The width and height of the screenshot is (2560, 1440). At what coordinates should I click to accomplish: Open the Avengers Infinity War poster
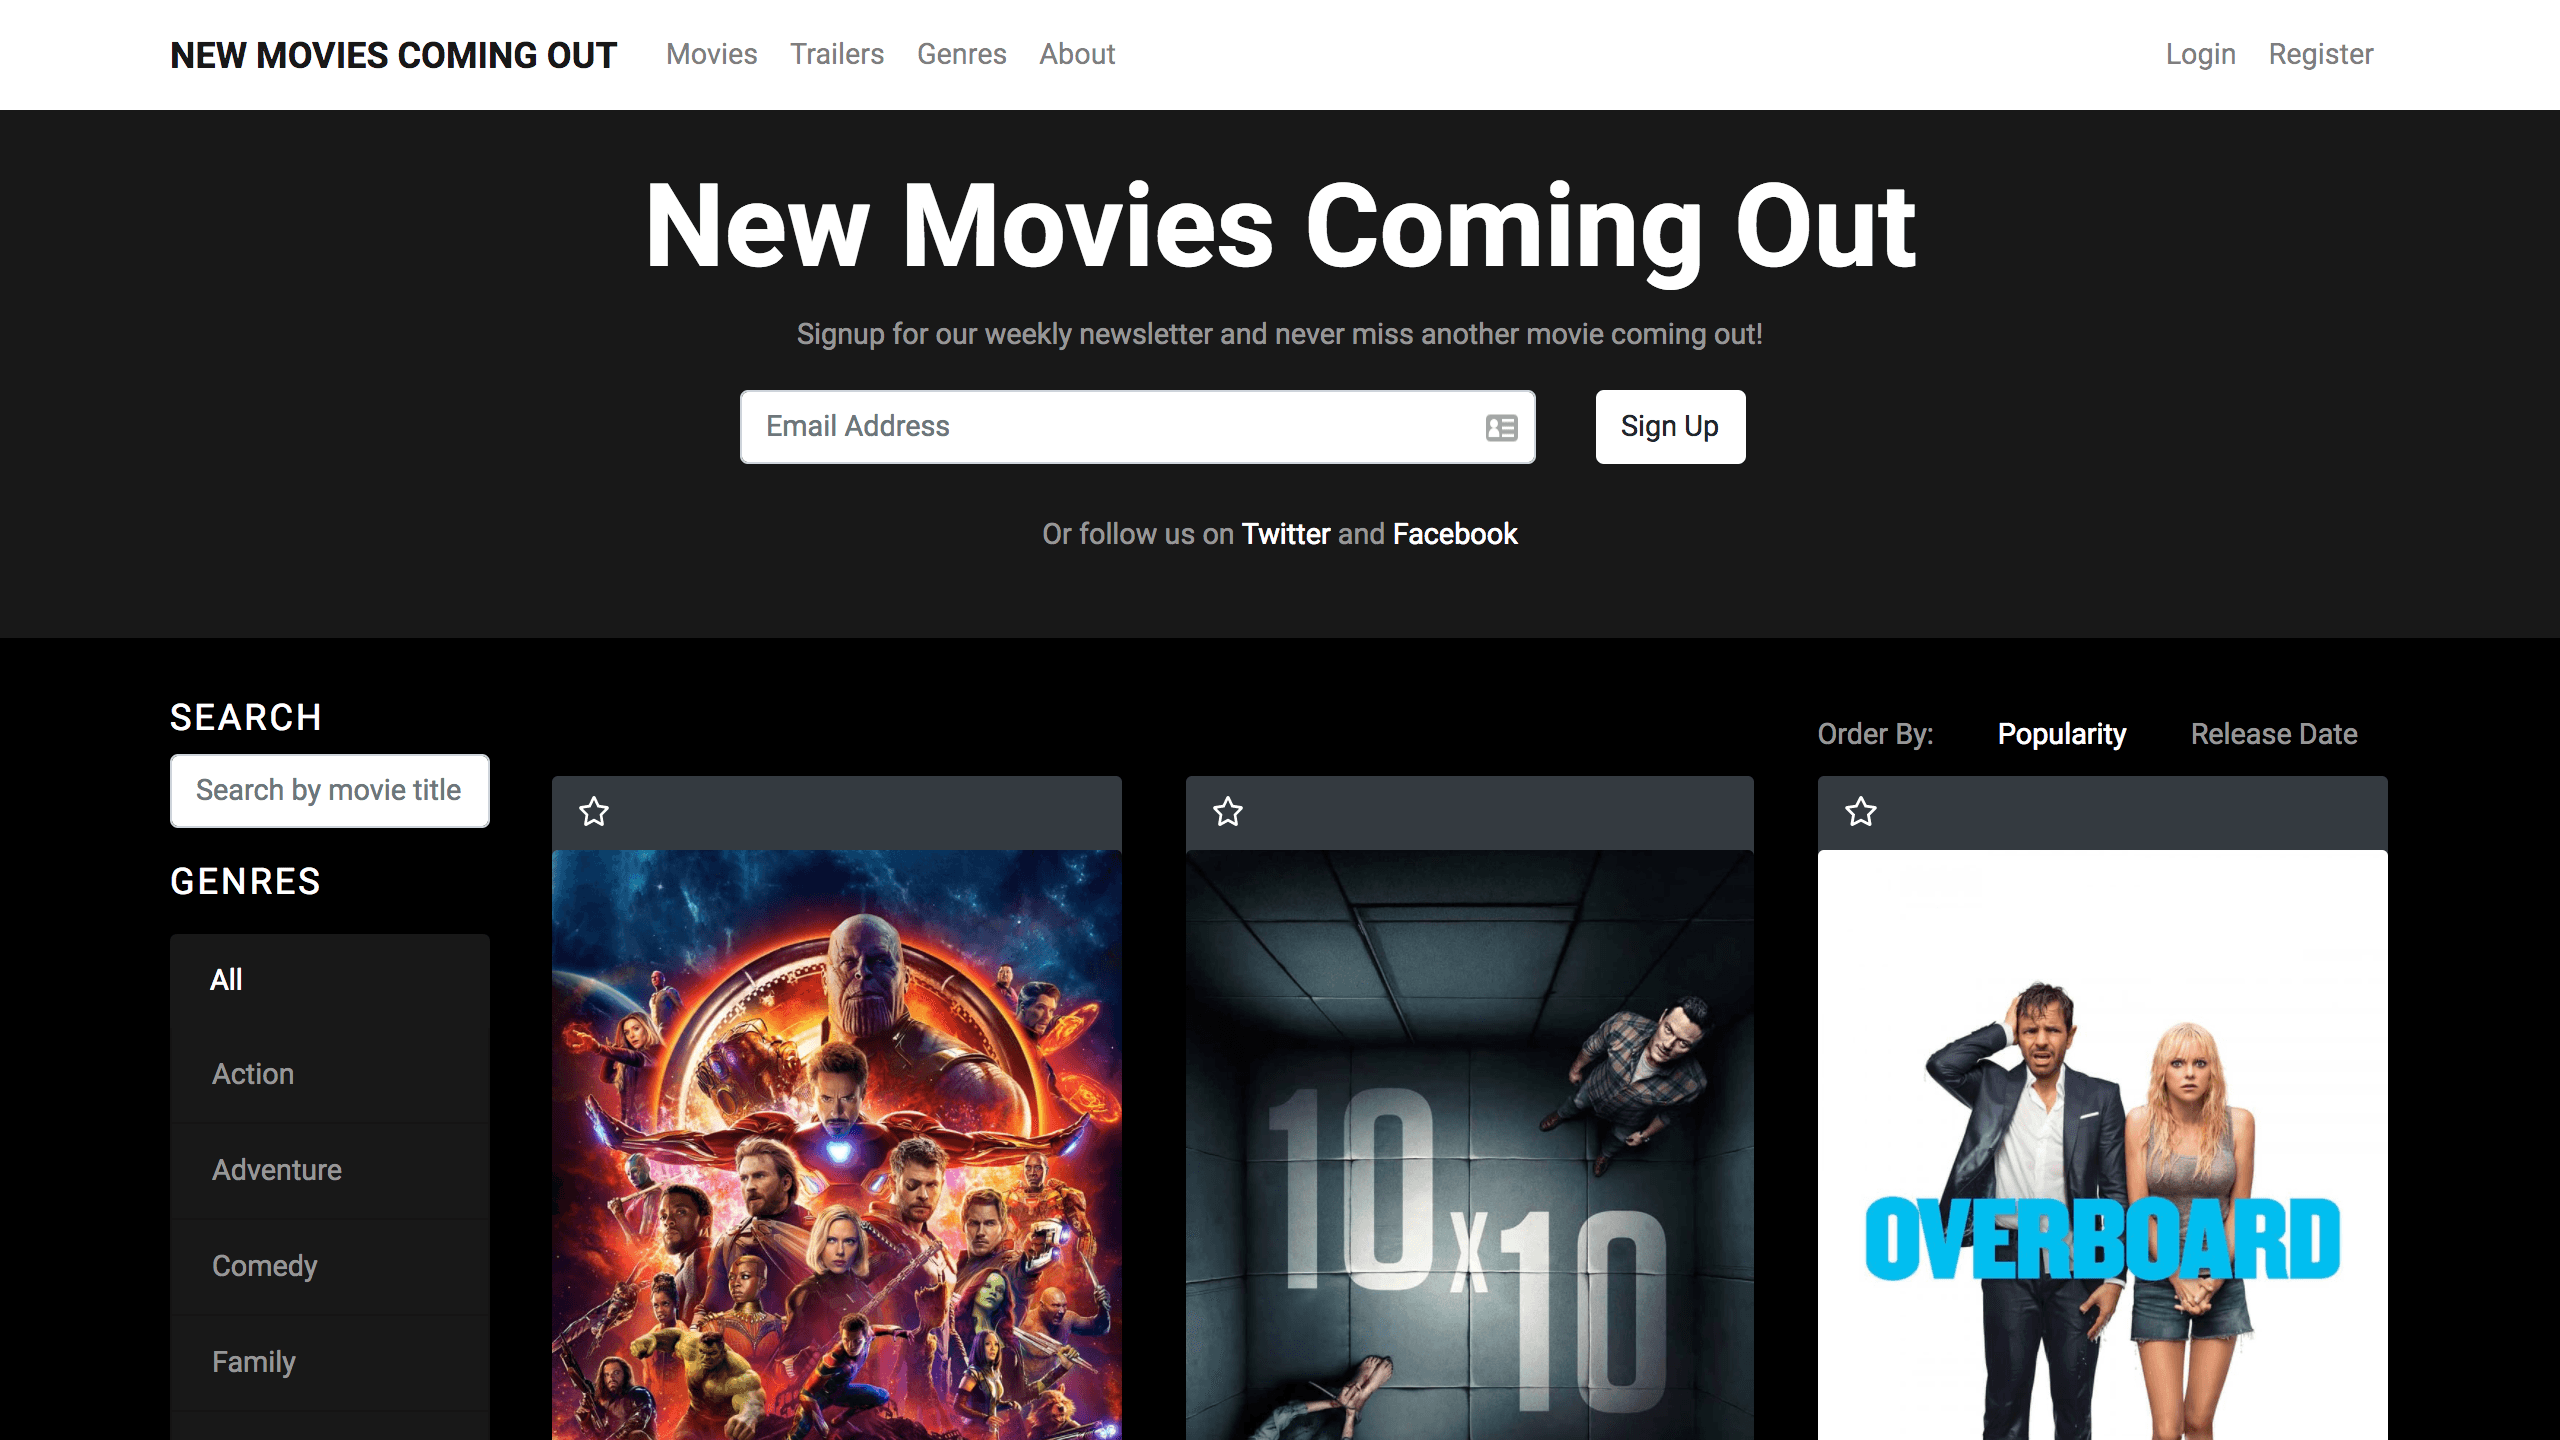click(x=837, y=1145)
